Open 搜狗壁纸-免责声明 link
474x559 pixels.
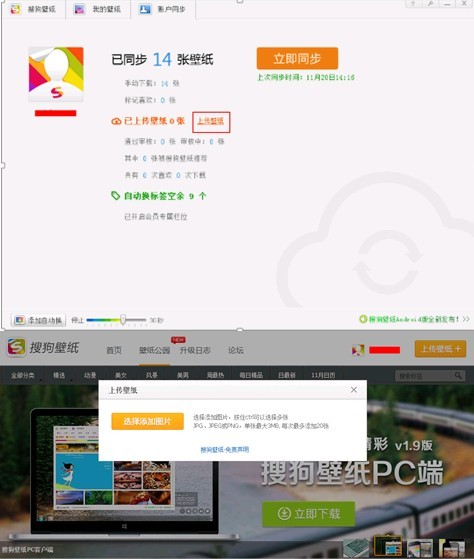click(x=225, y=450)
